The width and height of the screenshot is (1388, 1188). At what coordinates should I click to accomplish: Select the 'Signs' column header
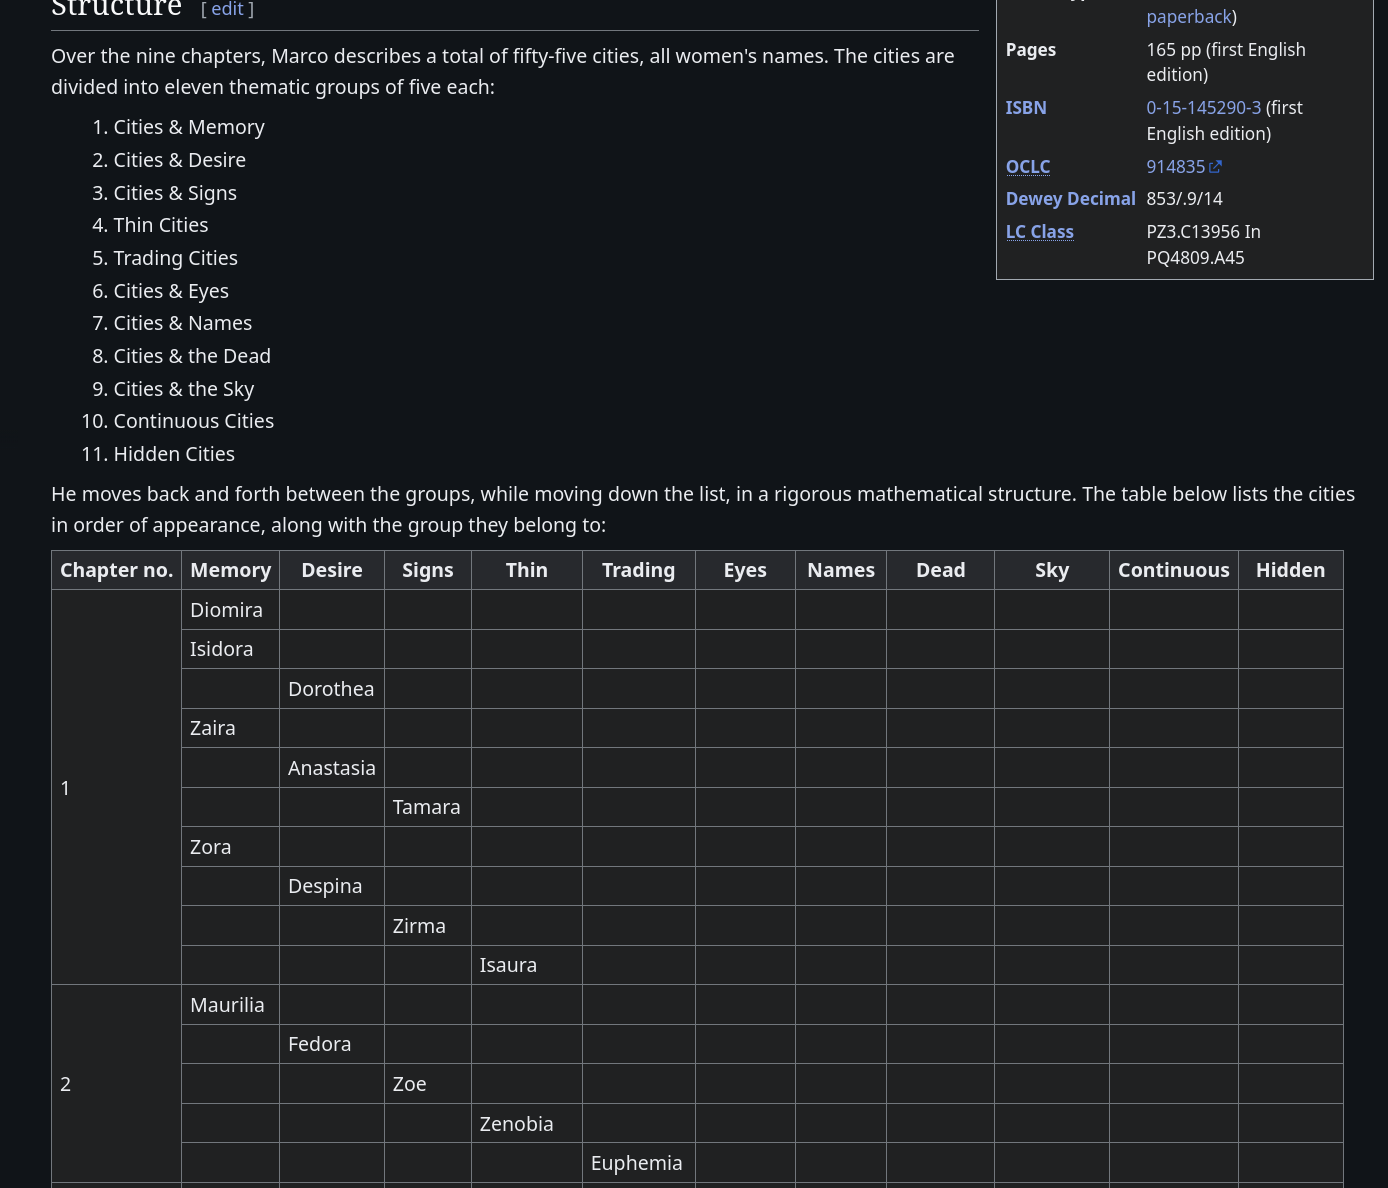click(428, 570)
